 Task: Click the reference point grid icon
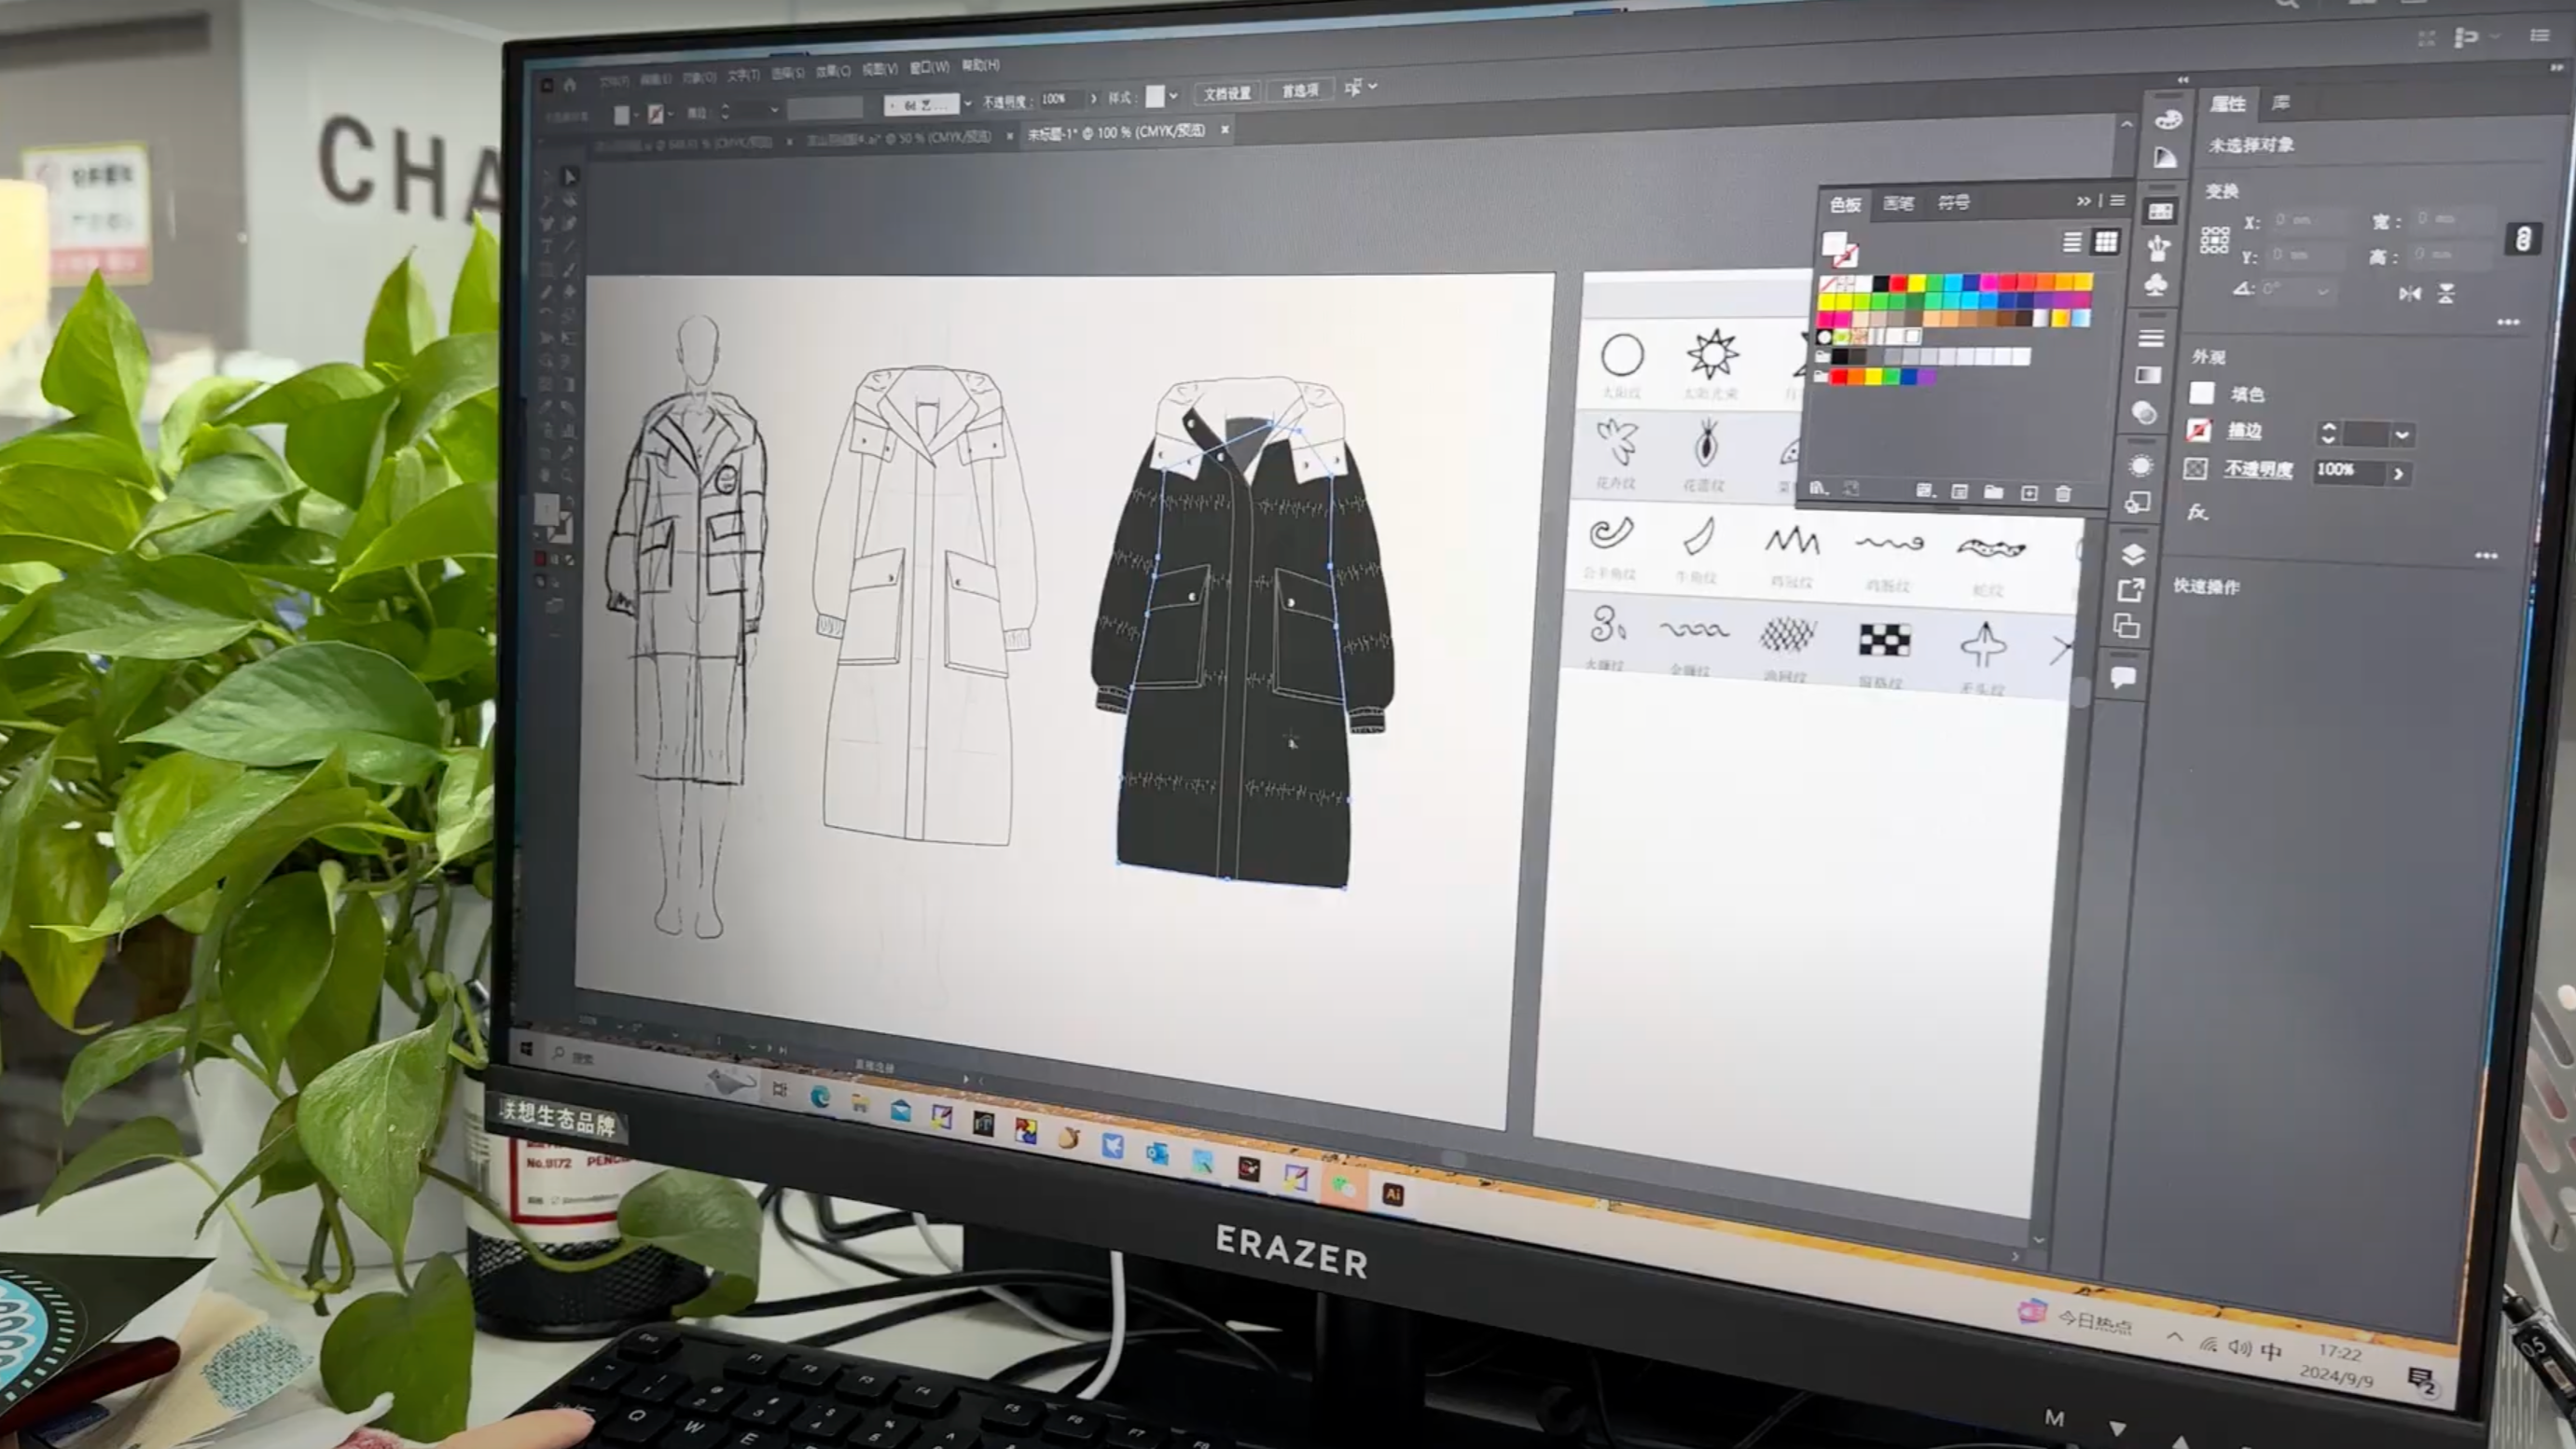(2214, 240)
